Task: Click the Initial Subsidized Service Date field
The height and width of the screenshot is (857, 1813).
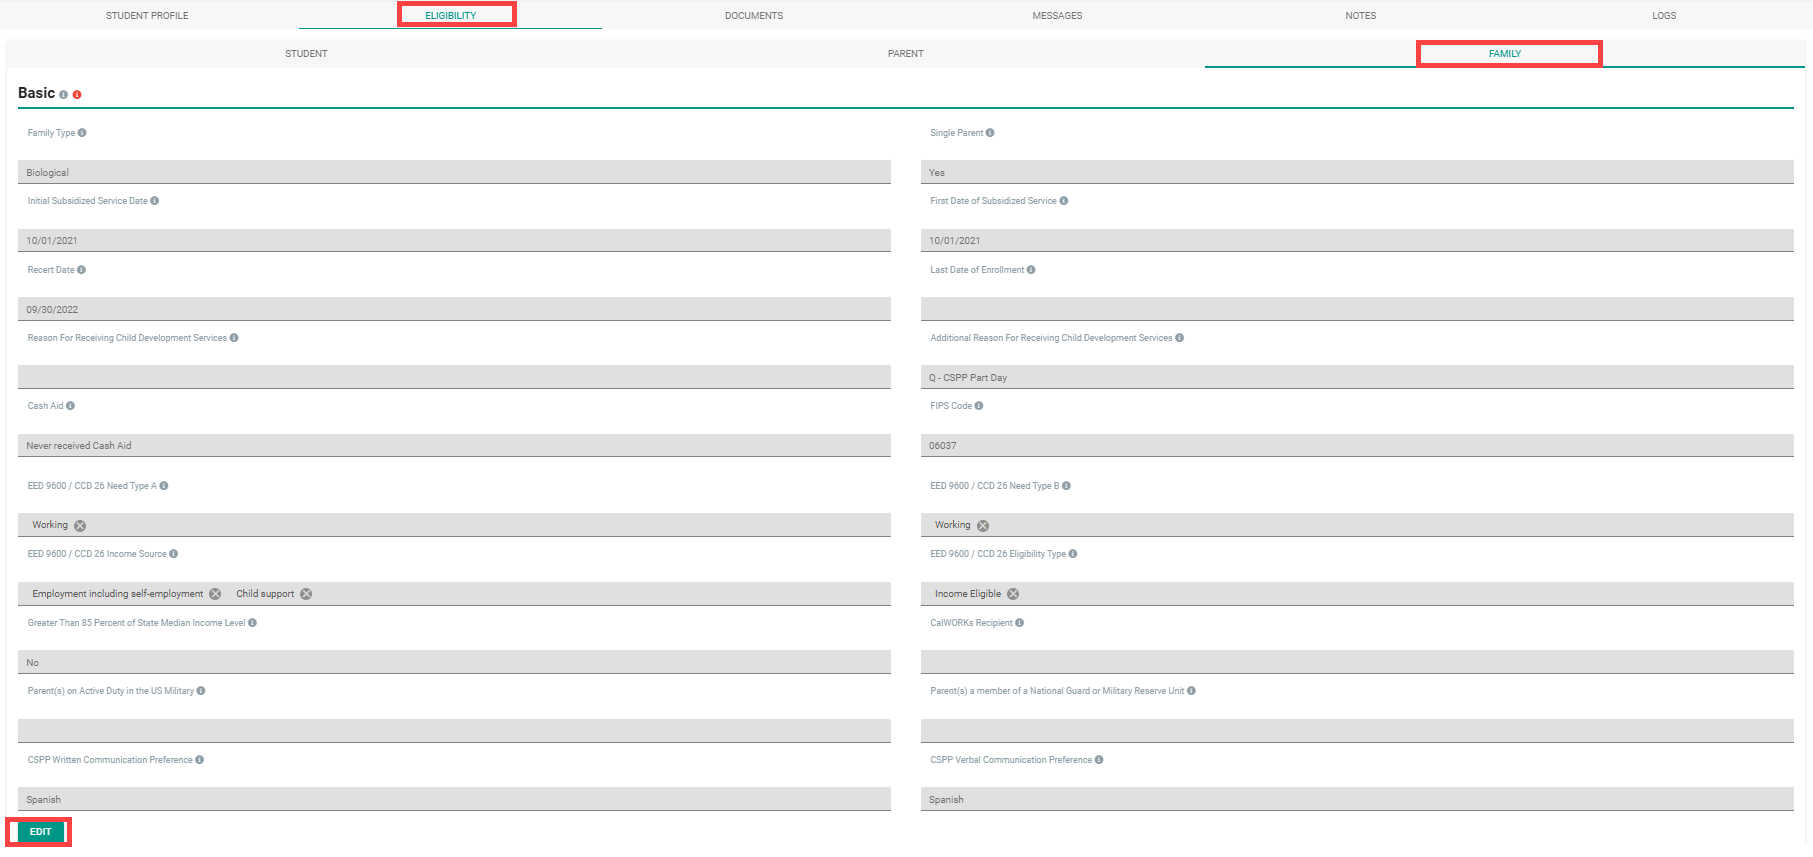Action: [454, 240]
